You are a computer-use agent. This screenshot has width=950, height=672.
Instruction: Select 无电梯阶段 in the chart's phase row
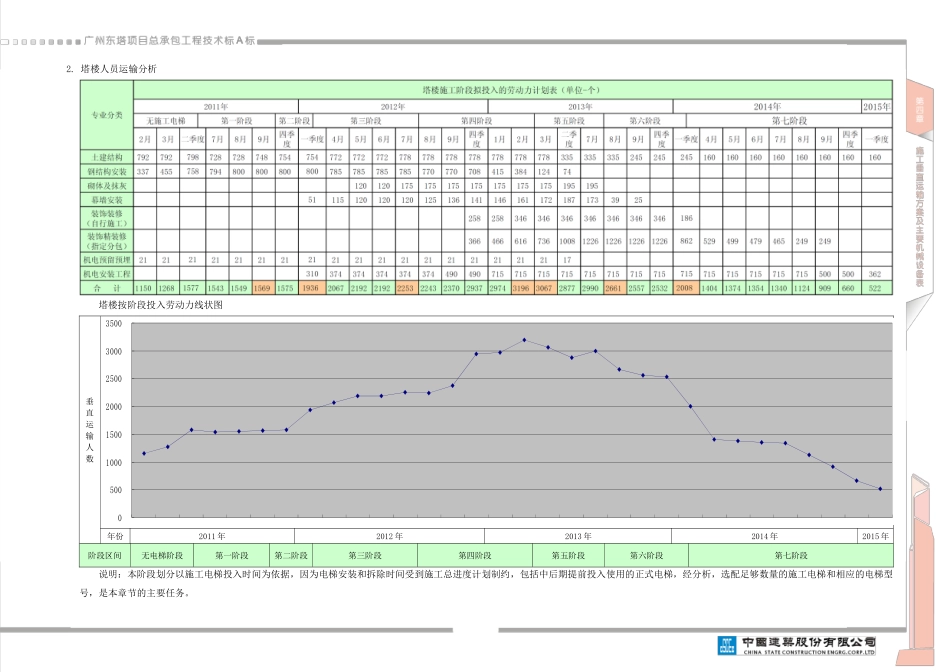162,556
